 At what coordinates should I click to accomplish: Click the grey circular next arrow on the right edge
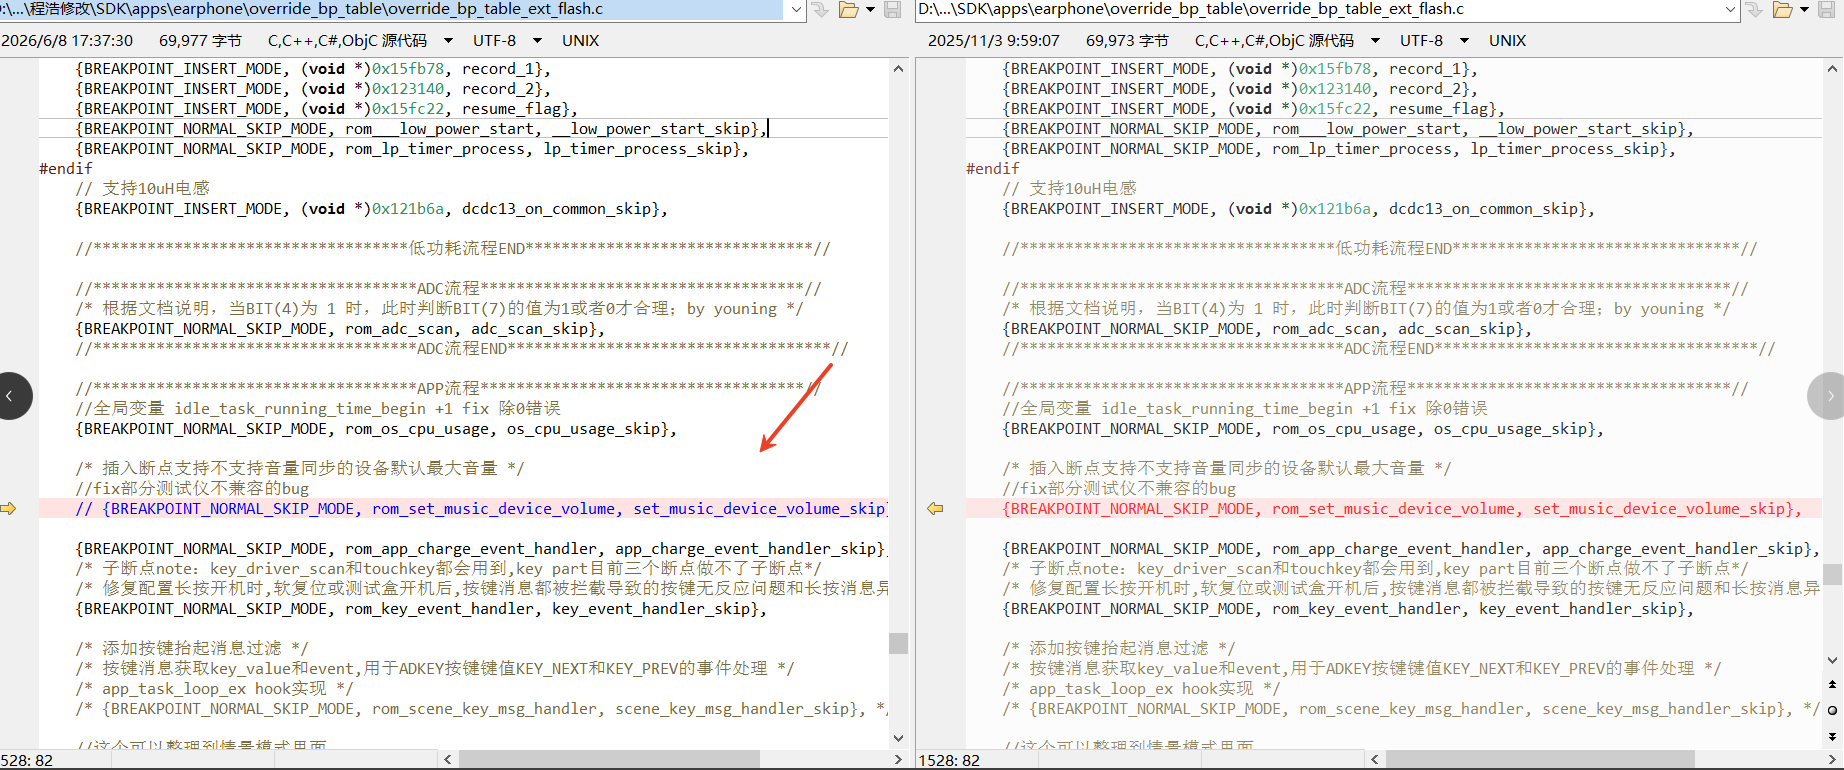[x=1827, y=396]
